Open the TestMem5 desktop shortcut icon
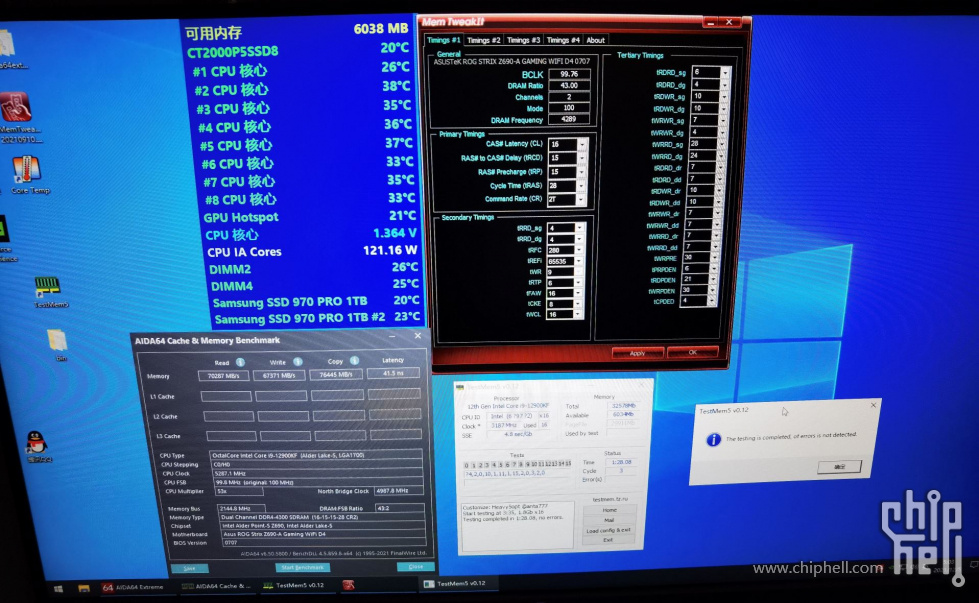Image resolution: width=979 pixels, height=603 pixels. tap(47, 288)
